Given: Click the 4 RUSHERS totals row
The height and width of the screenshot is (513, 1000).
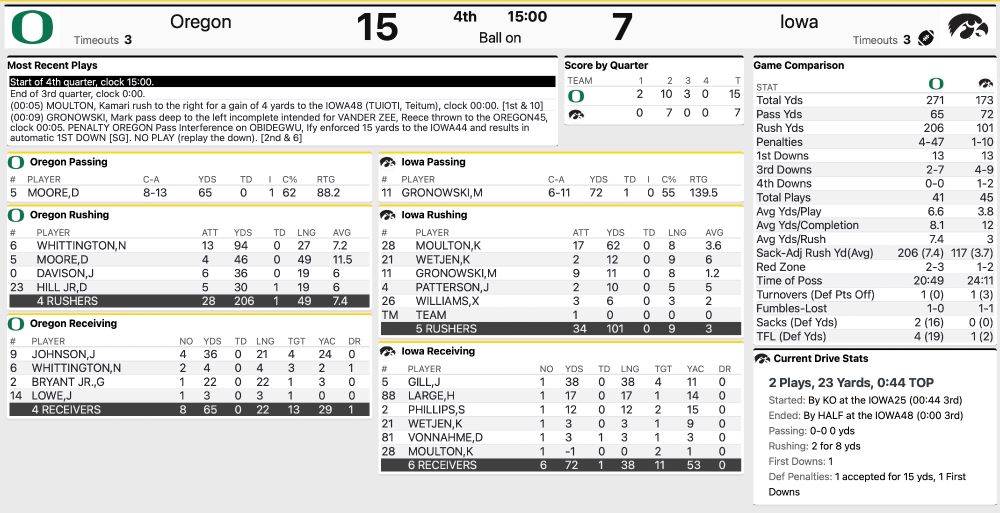Looking at the screenshot, I should pos(189,301).
